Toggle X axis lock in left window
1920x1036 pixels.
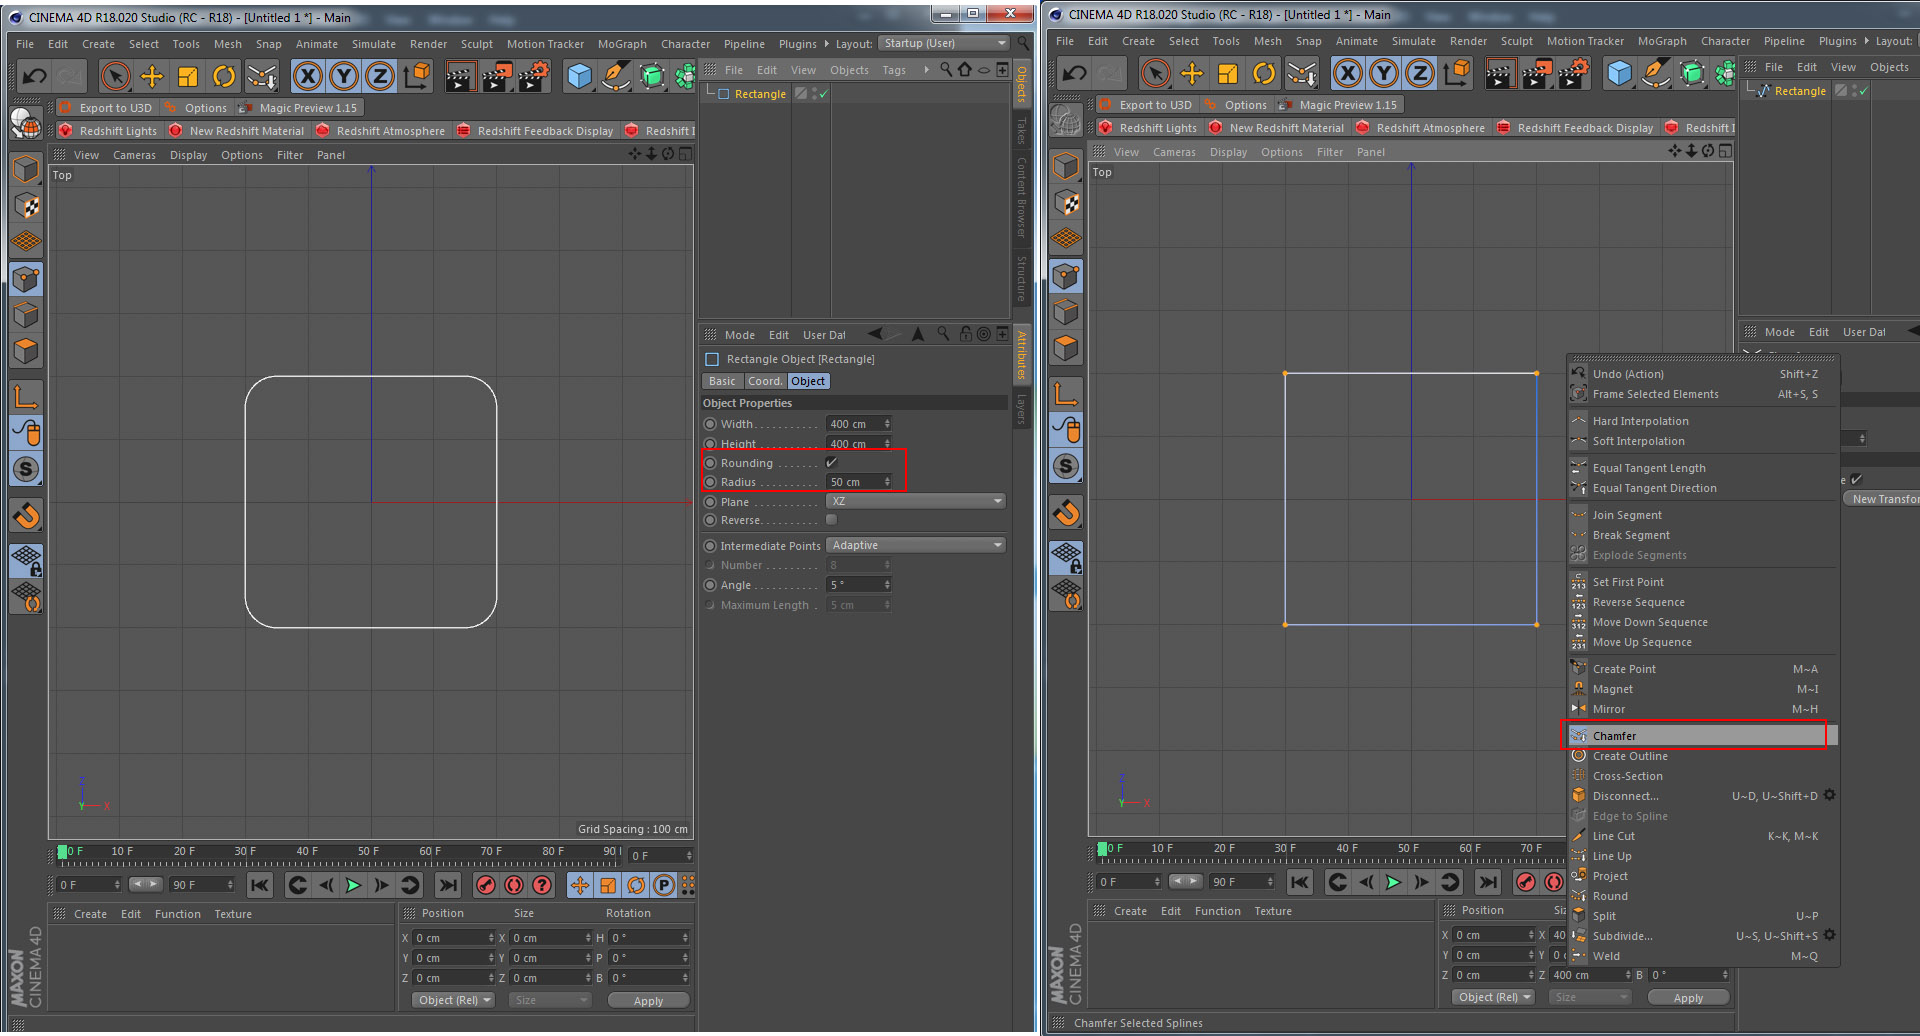point(308,76)
